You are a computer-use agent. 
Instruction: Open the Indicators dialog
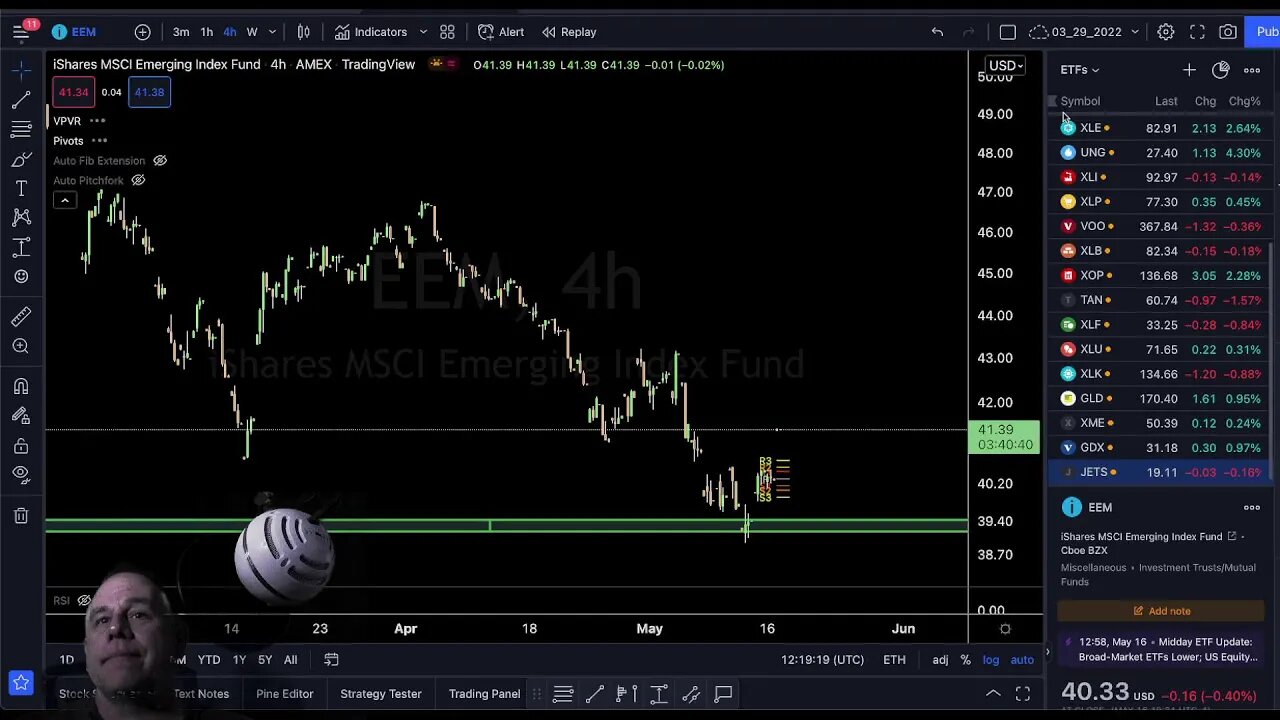point(371,32)
